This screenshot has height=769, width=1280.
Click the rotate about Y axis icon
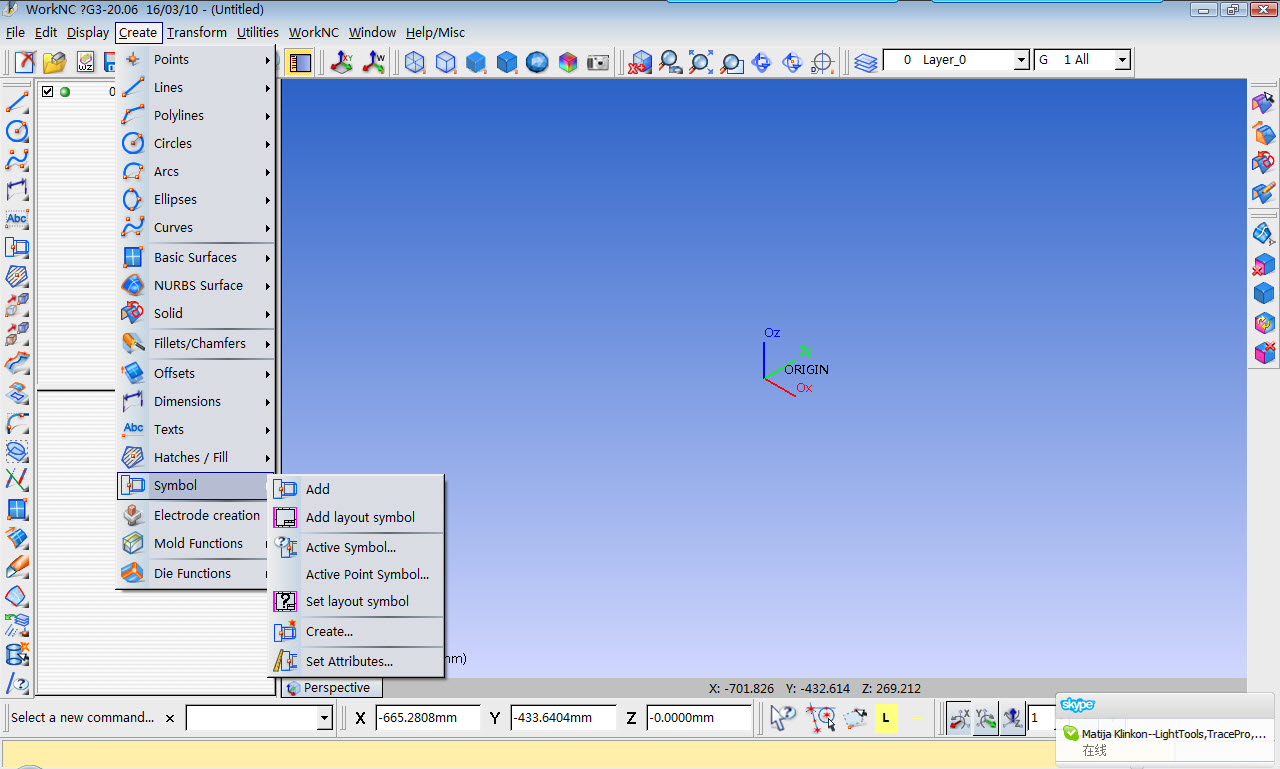tap(985, 717)
